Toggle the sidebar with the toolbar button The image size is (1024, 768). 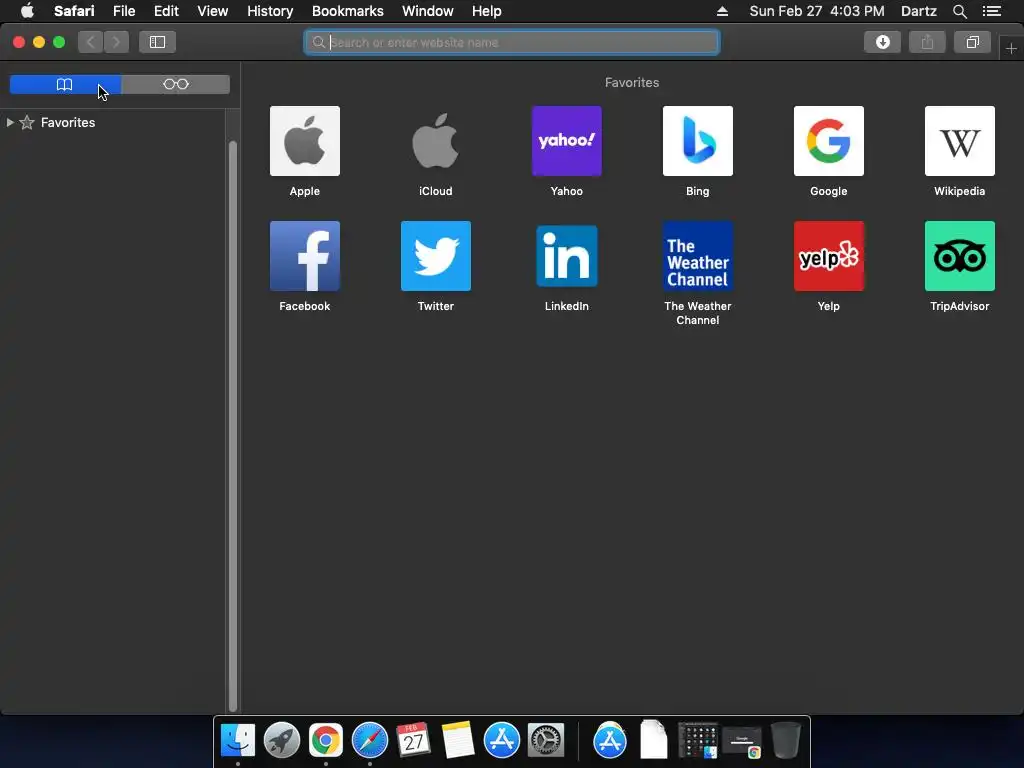pos(157,42)
